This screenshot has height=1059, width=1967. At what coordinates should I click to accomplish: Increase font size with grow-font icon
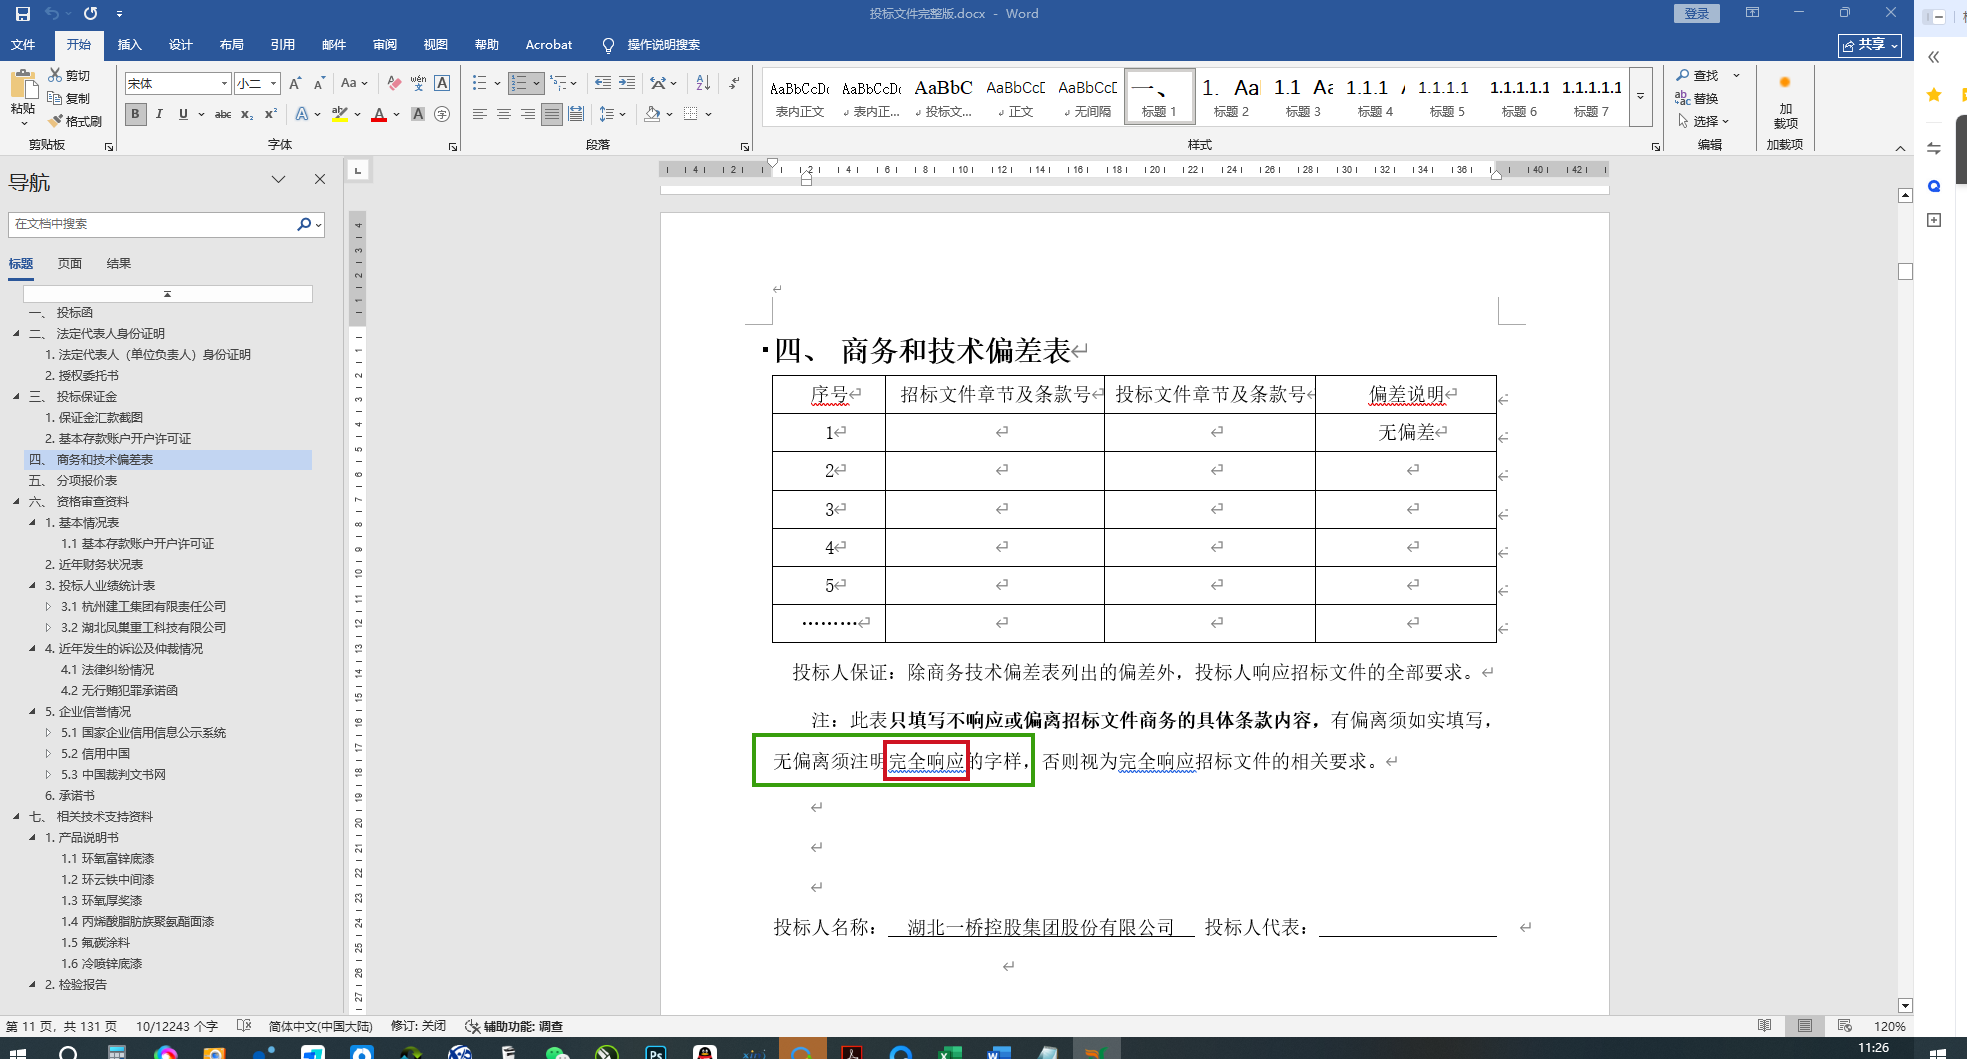(x=295, y=83)
